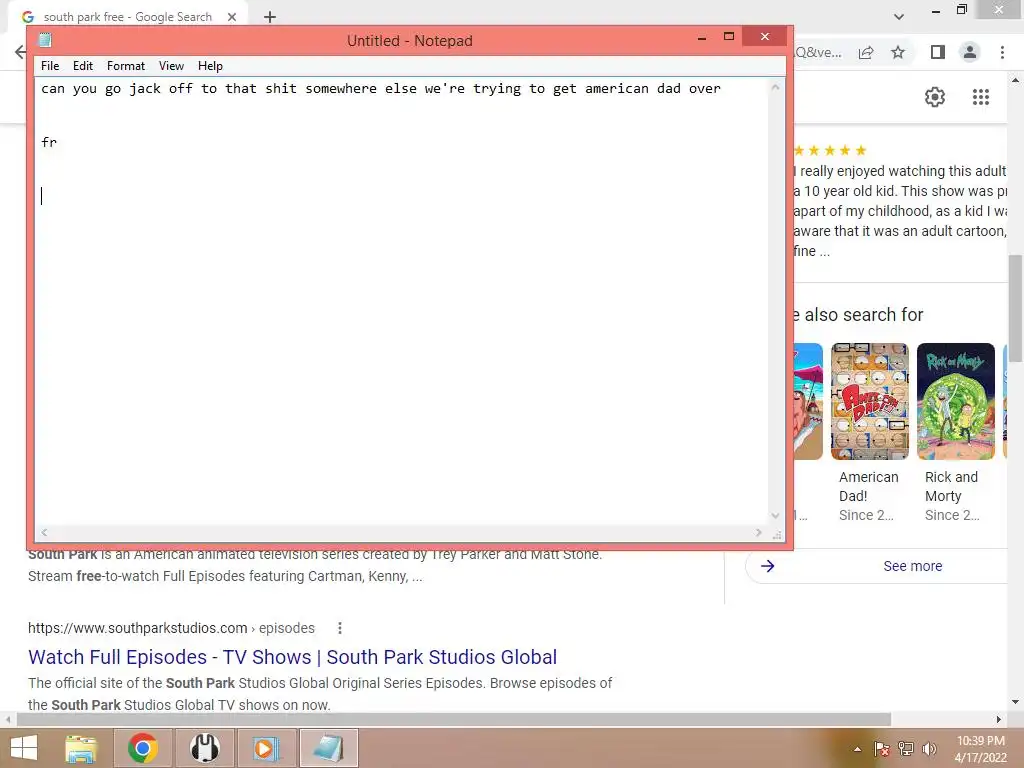The height and width of the screenshot is (768, 1024).
Task: Open the media player taskbar icon
Action: pyautogui.click(x=266, y=748)
